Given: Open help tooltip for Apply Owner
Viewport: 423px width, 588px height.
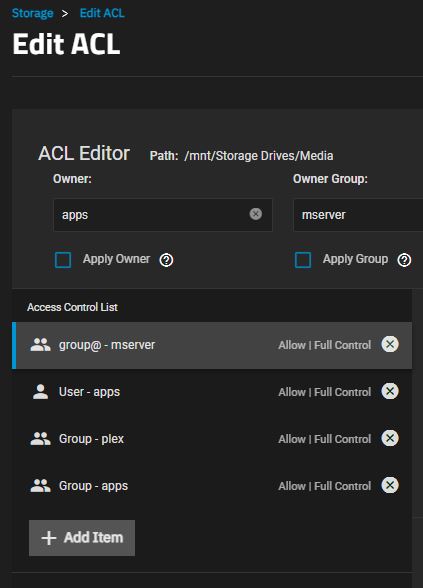Looking at the screenshot, I should click(166, 260).
